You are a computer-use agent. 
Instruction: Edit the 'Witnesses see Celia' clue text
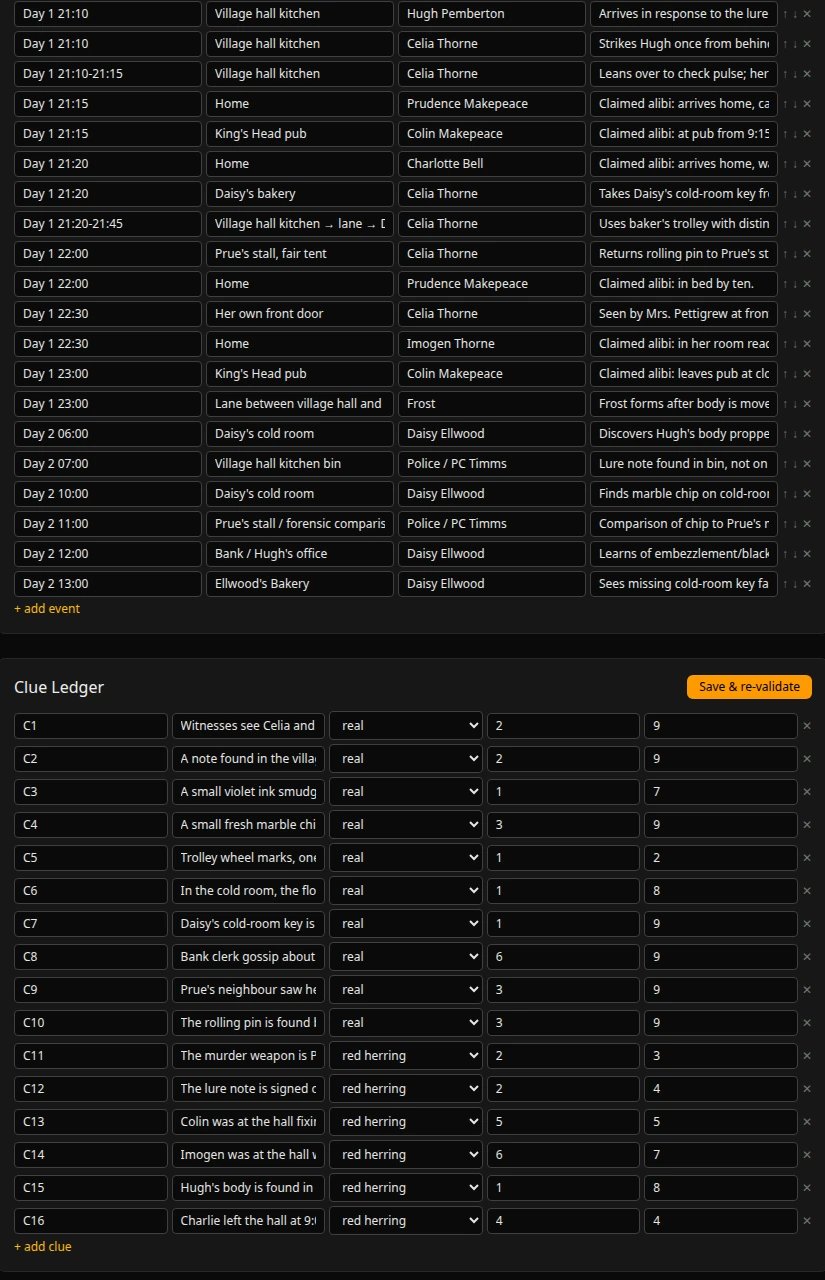click(x=249, y=726)
